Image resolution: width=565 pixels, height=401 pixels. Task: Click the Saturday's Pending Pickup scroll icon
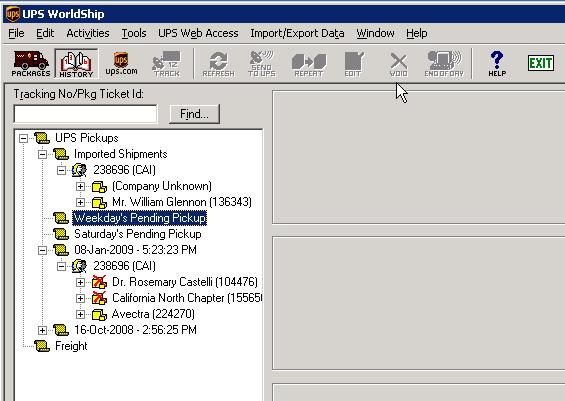61,234
